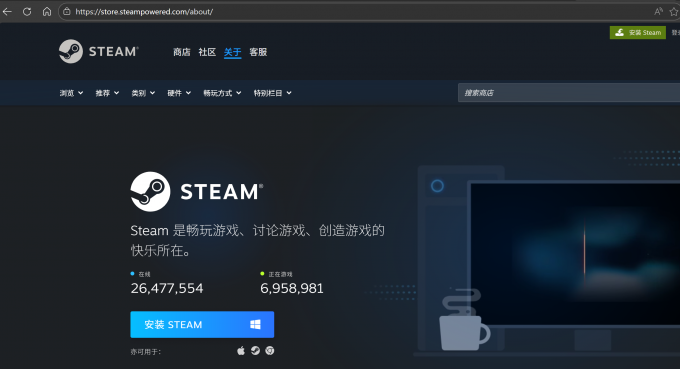
Task: Expand the 类别 categories dropdown
Action: pyautogui.click(x=143, y=93)
